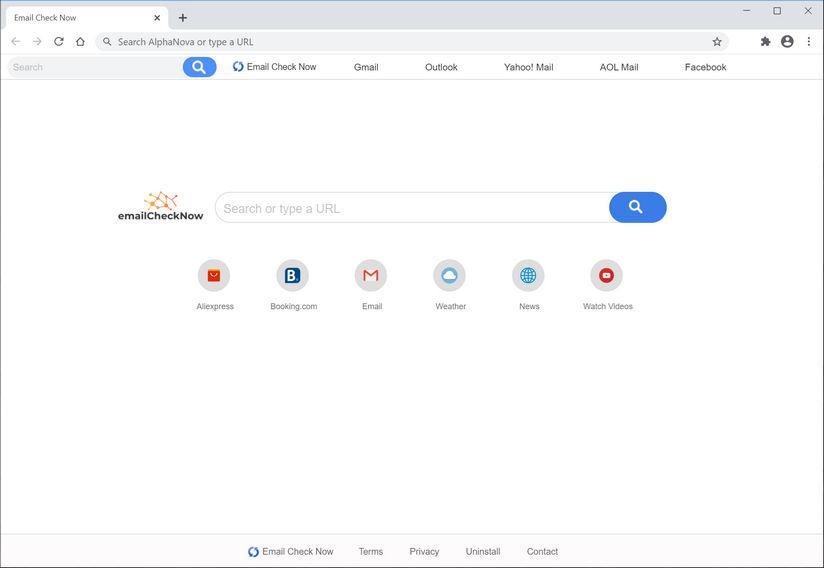Click the address bar 'Search AlphaNova or type a URL'

pyautogui.click(x=412, y=42)
